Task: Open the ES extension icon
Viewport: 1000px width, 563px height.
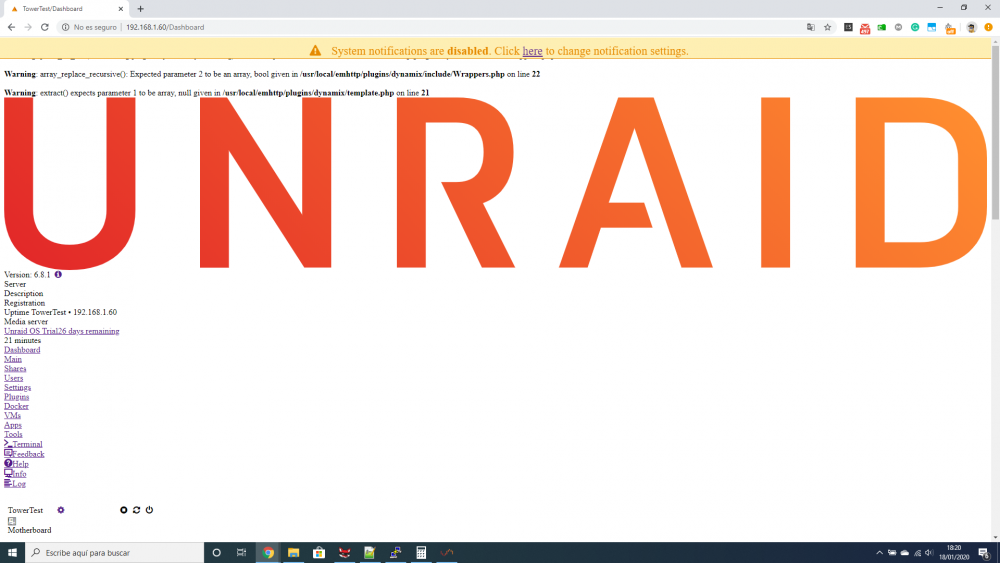Action: click(x=848, y=27)
